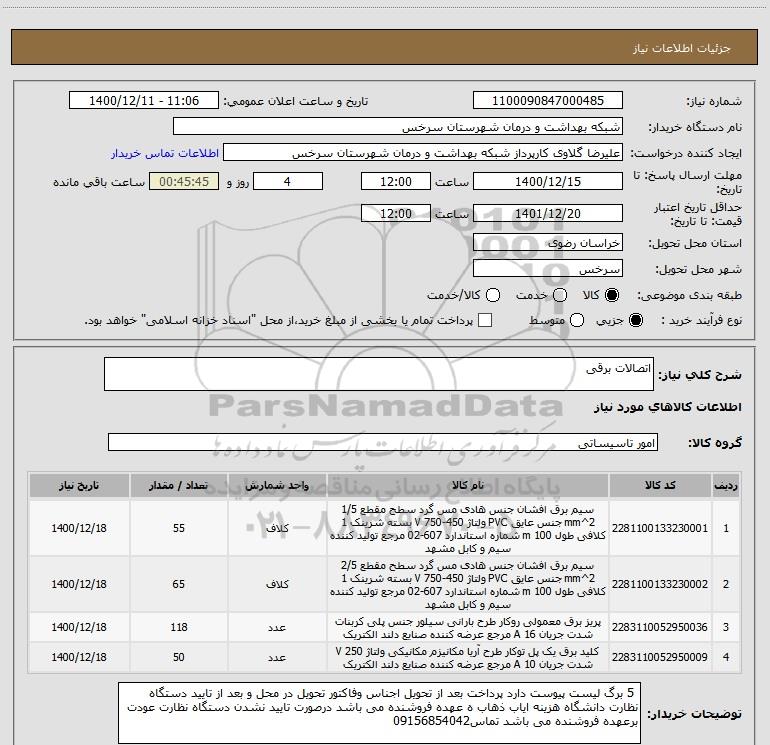Click the تاریخ نیاز column header
This screenshot has width=770, height=745.
[79, 485]
